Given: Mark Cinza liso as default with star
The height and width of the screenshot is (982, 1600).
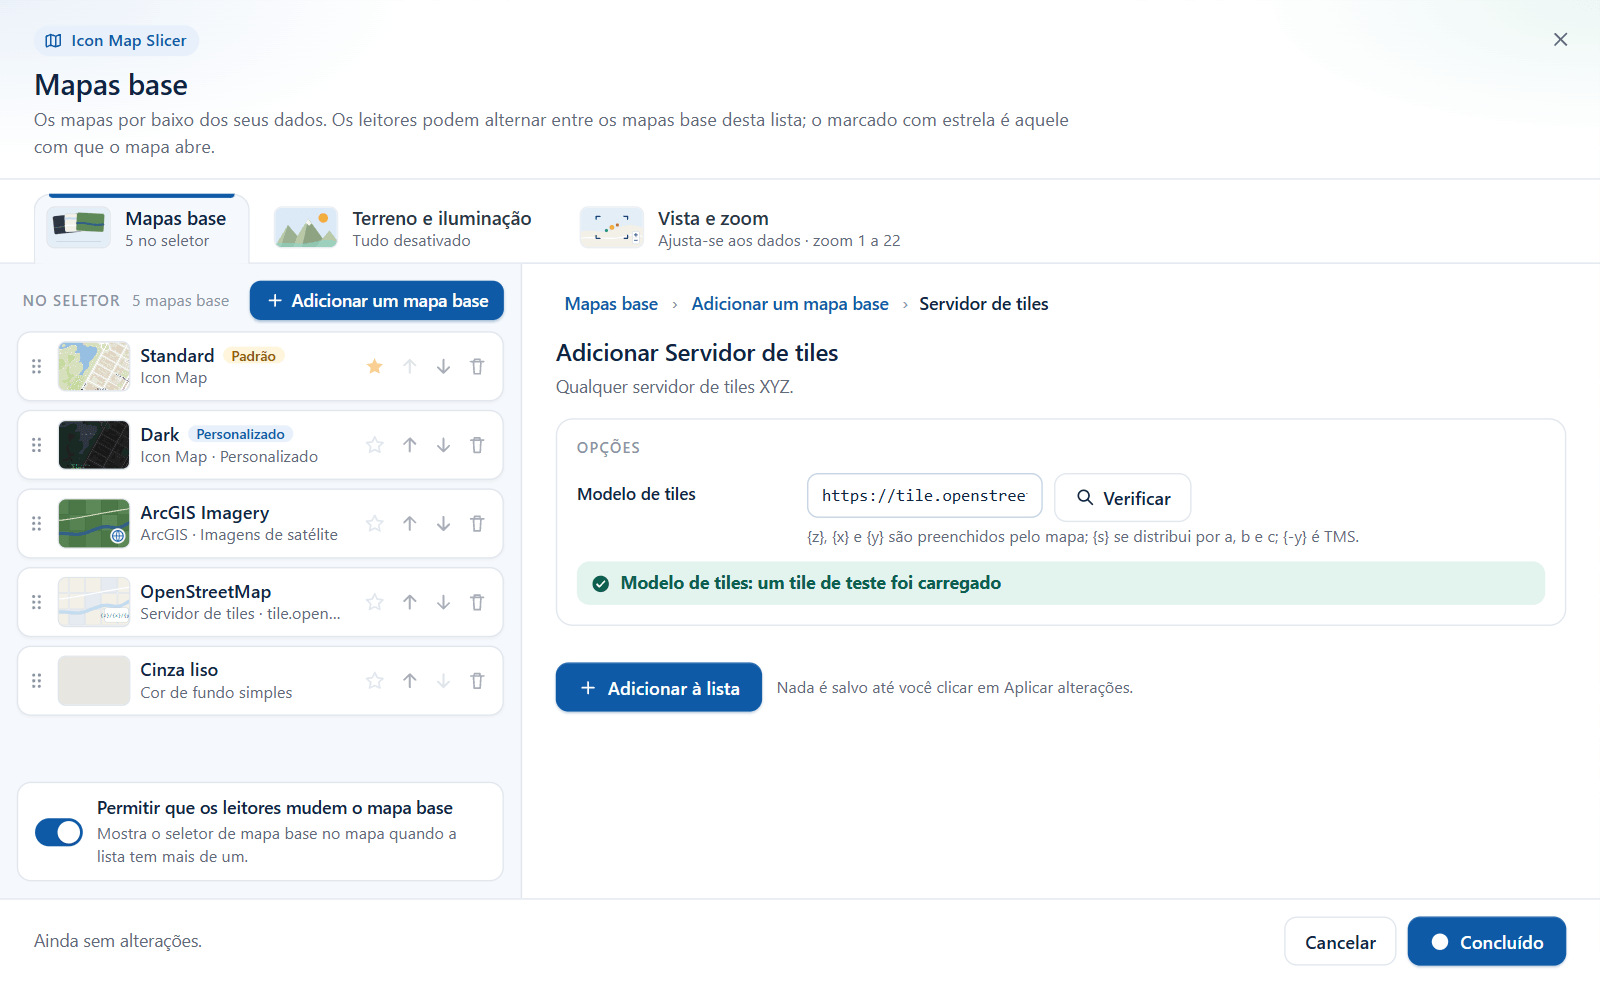Looking at the screenshot, I should tap(375, 681).
